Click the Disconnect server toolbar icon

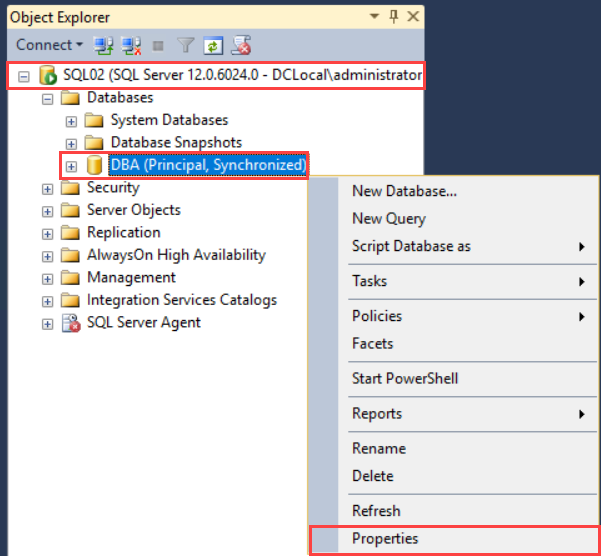point(131,46)
